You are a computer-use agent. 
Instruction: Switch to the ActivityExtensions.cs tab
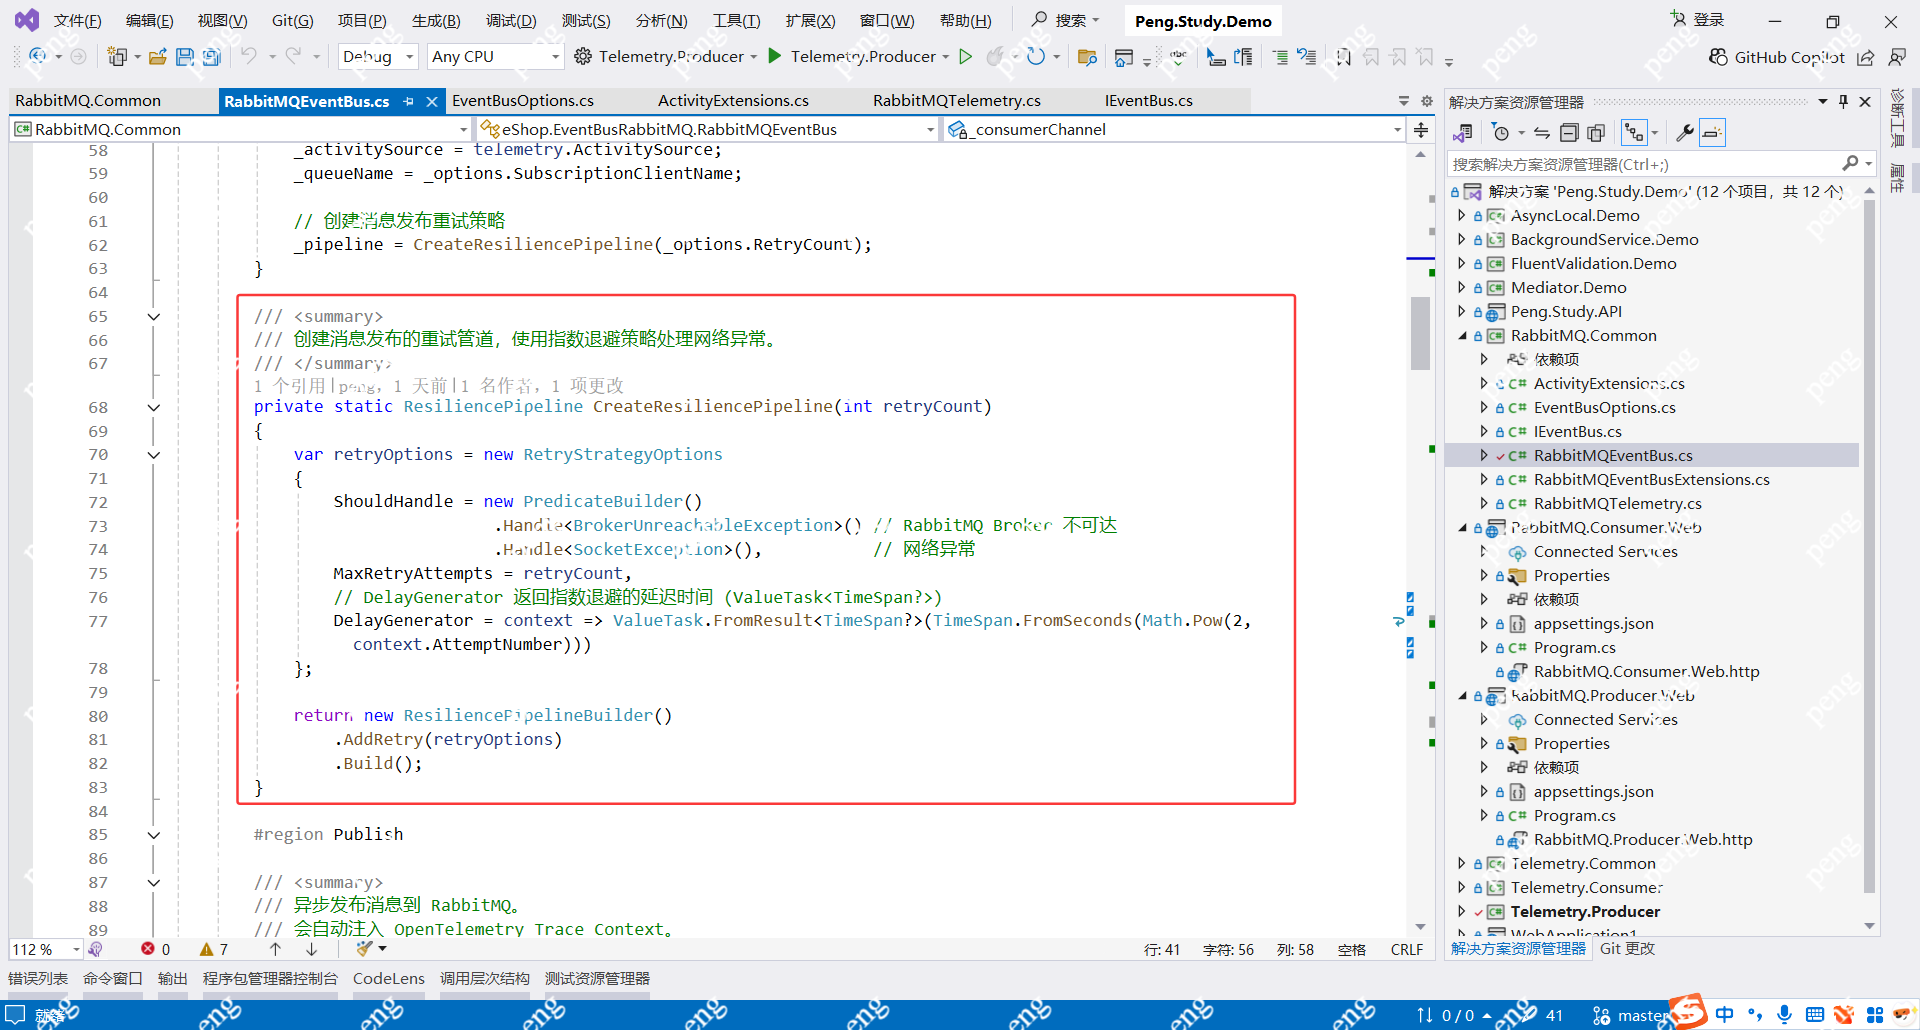733,101
